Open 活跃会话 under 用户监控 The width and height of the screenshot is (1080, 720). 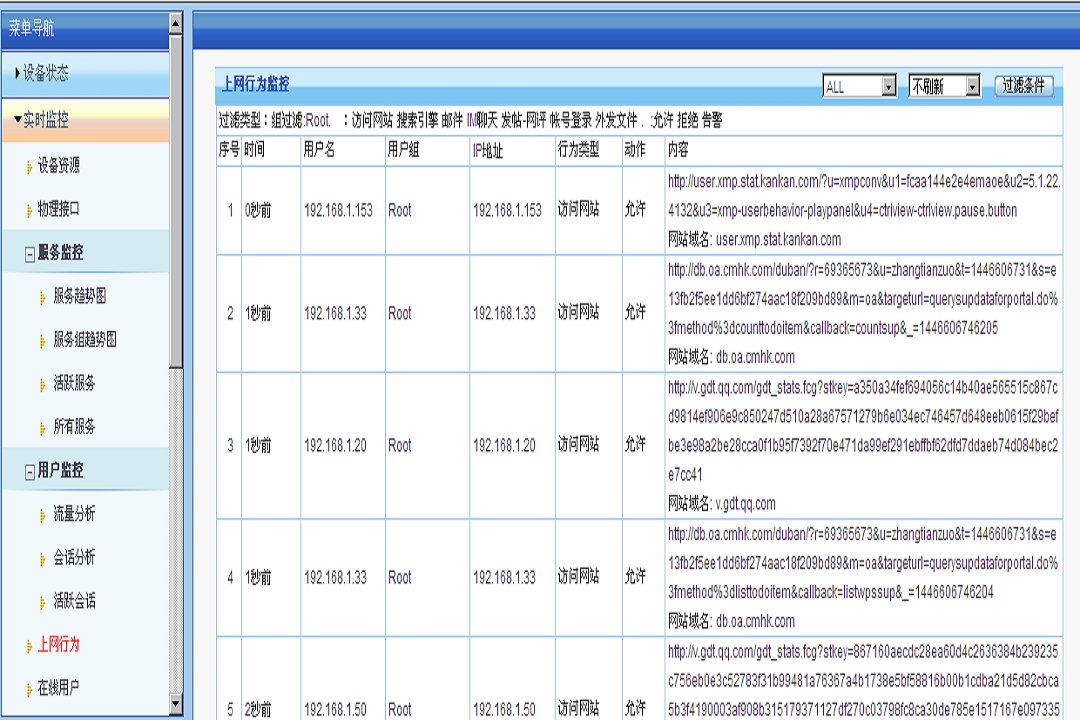(x=74, y=601)
